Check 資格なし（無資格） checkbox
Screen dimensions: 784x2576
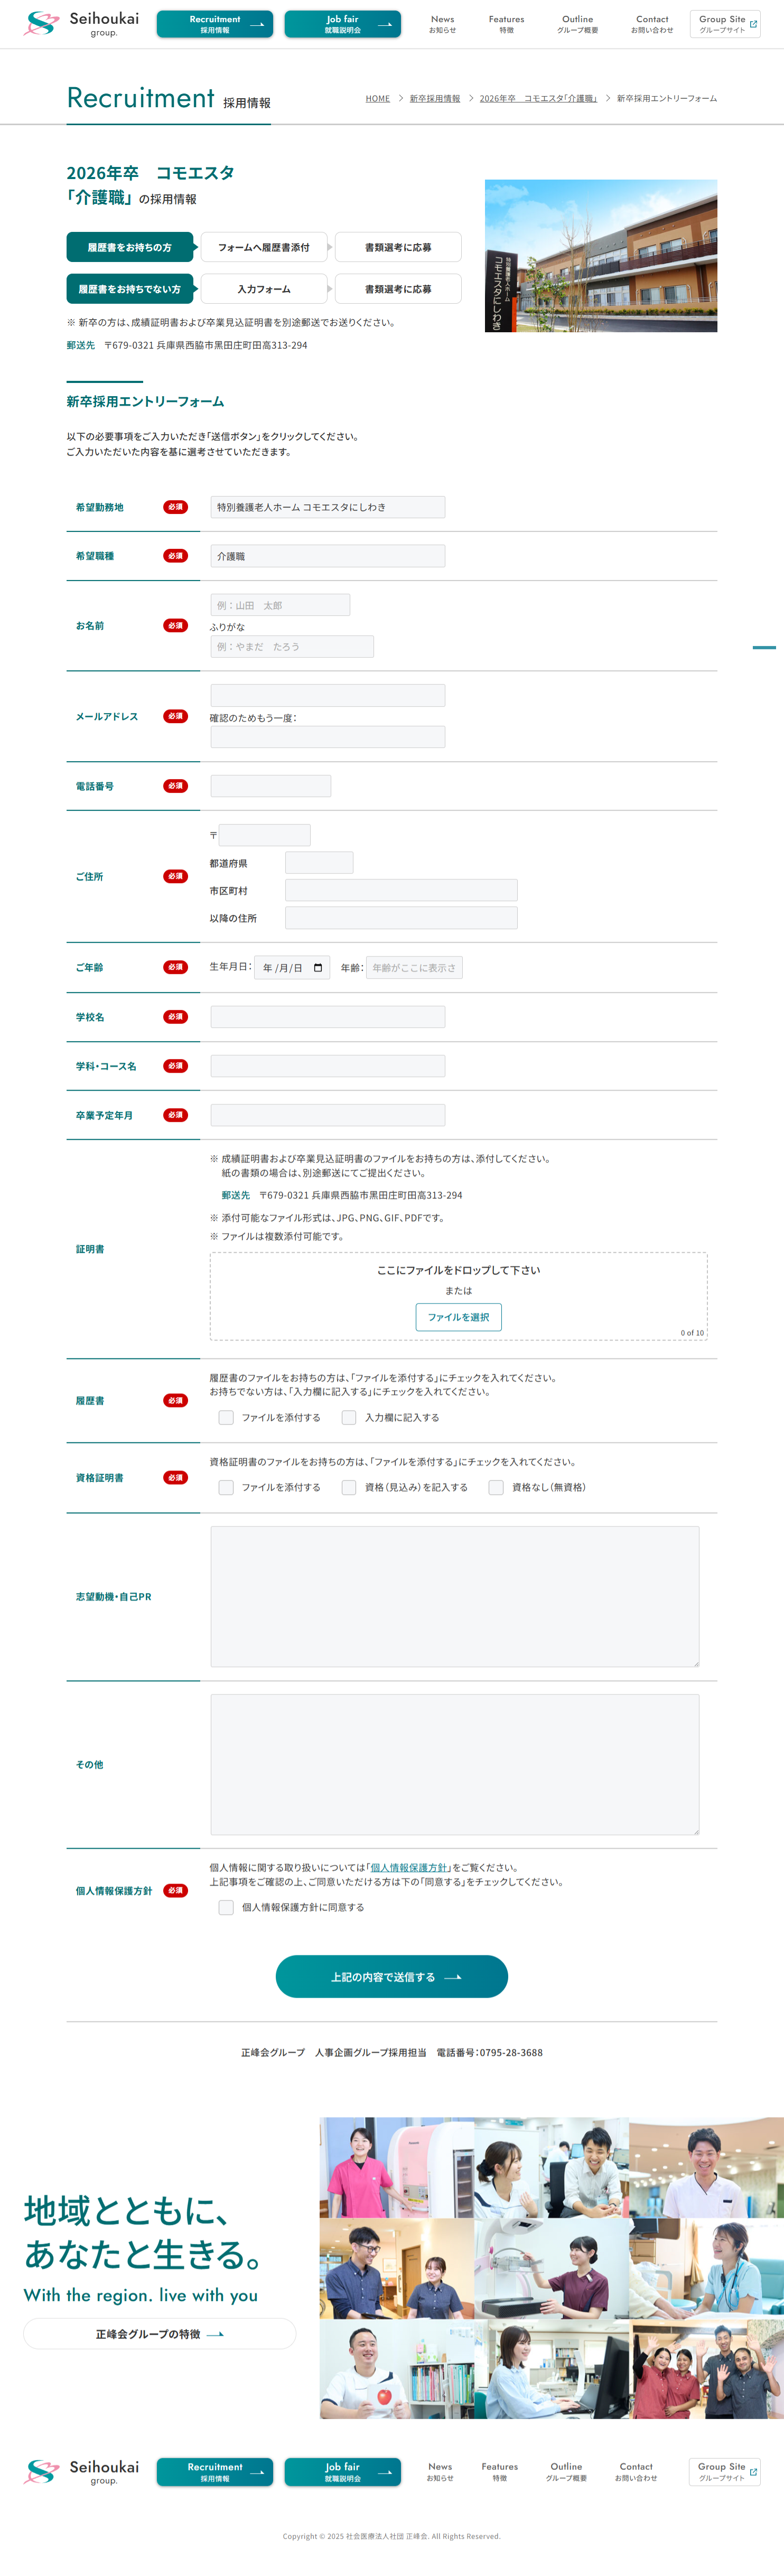[x=496, y=1488]
